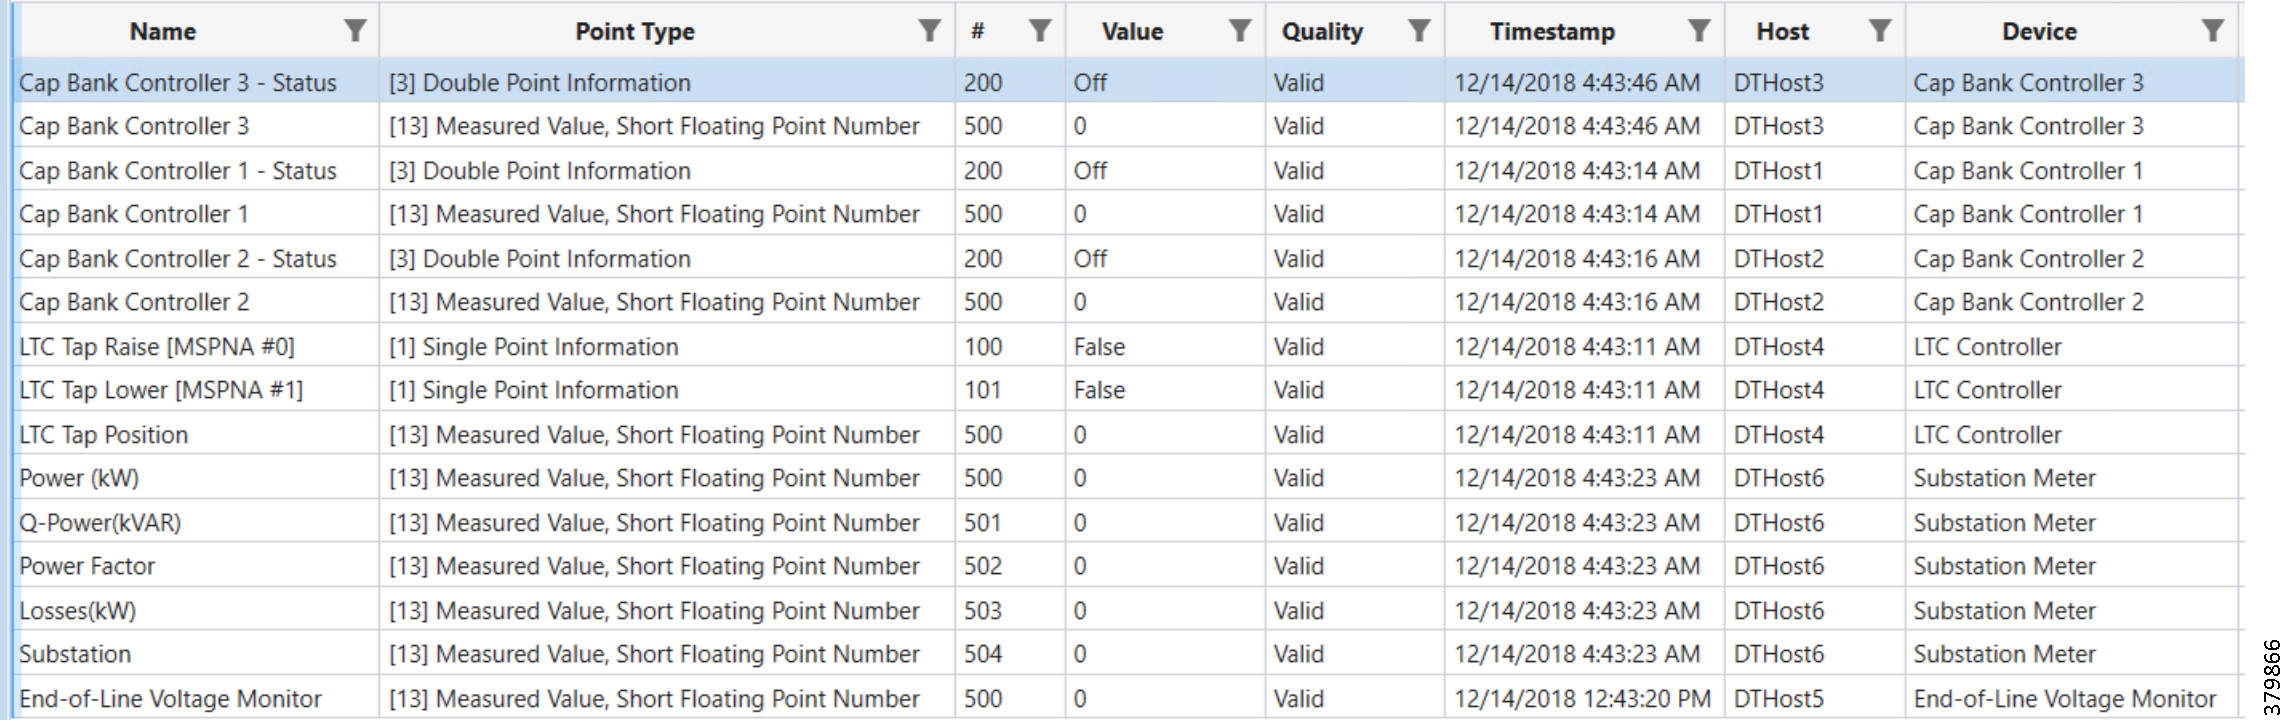Click the 'LTC Controller' device cell of LTC Tap Lower

coord(1987,390)
